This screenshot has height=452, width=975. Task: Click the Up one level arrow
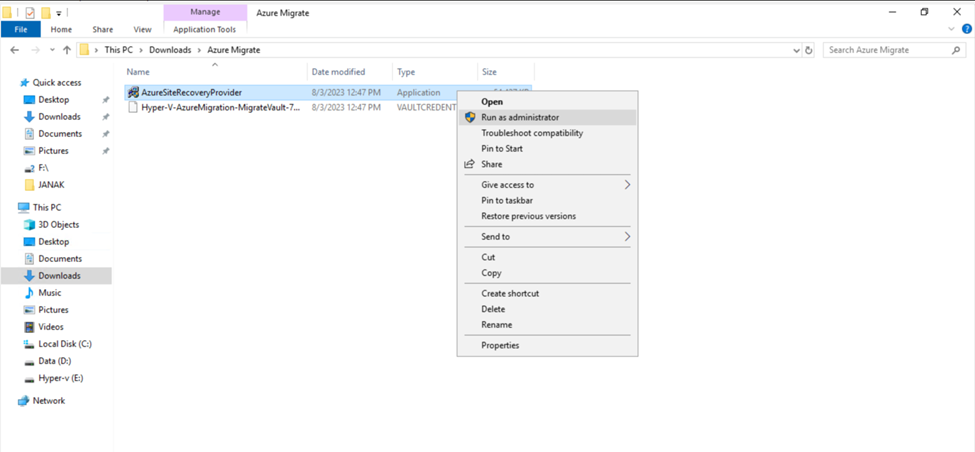(67, 50)
